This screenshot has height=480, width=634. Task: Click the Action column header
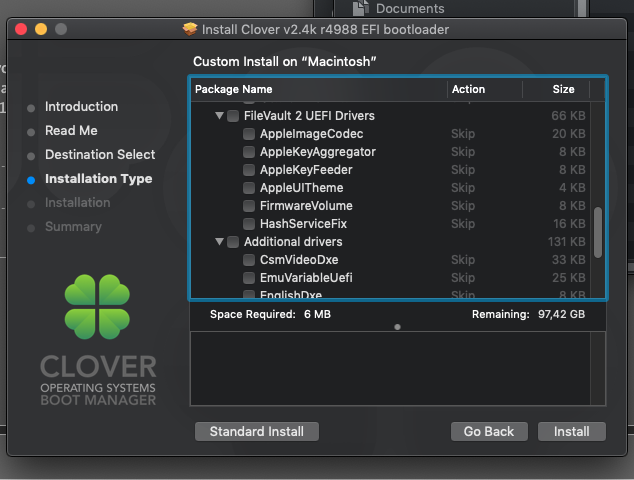(x=484, y=89)
